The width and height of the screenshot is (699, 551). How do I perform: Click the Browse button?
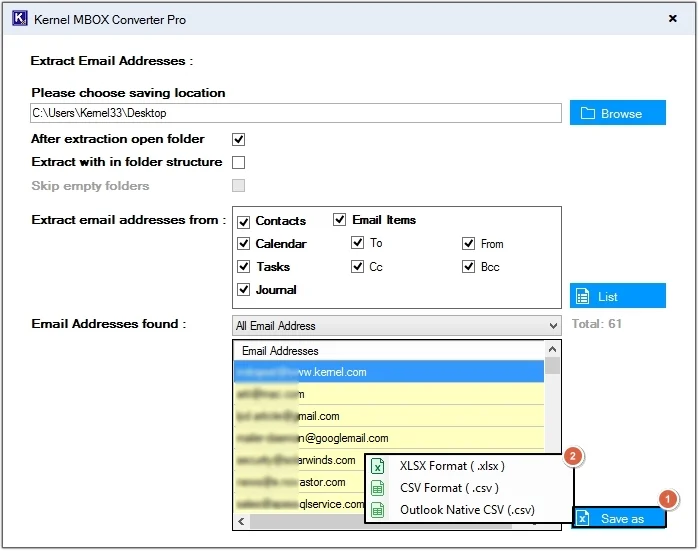(x=617, y=113)
